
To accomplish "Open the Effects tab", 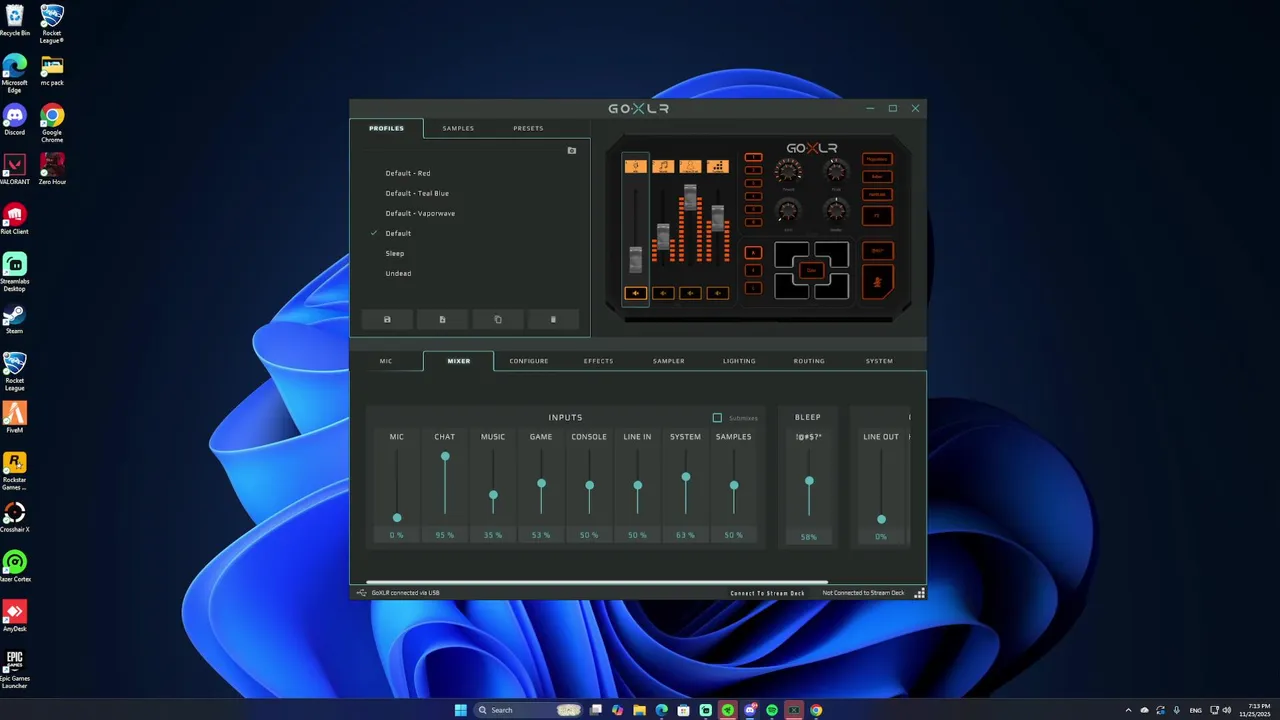I will coord(598,361).
